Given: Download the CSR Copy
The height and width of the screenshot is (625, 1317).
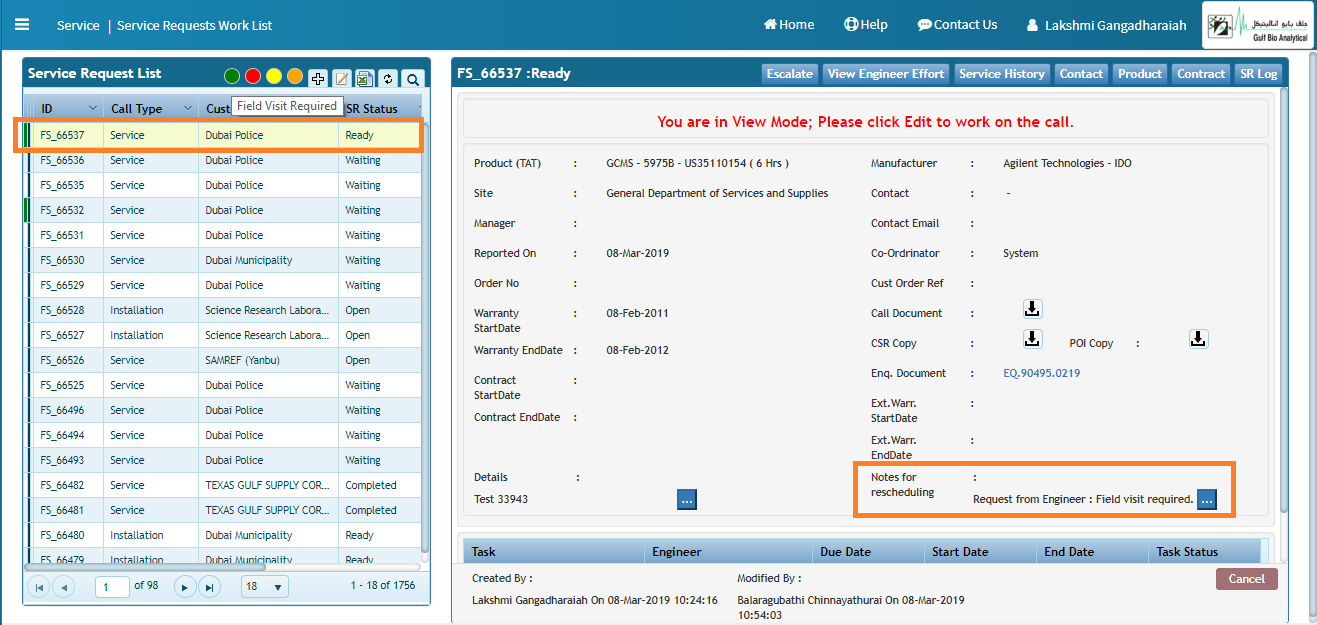Looking at the screenshot, I should [x=1032, y=339].
